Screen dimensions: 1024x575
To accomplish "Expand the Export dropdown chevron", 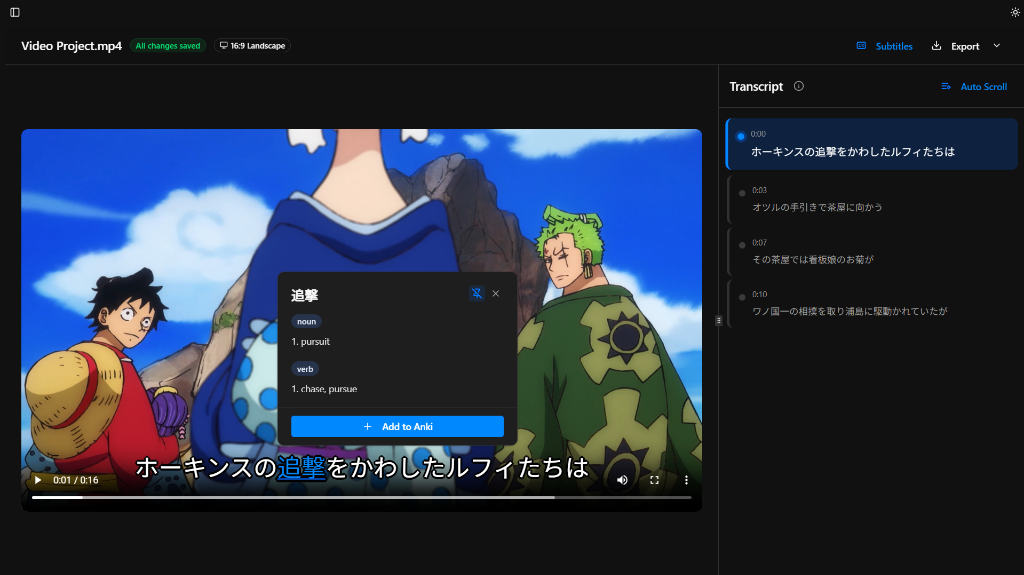I will [x=997, y=46].
